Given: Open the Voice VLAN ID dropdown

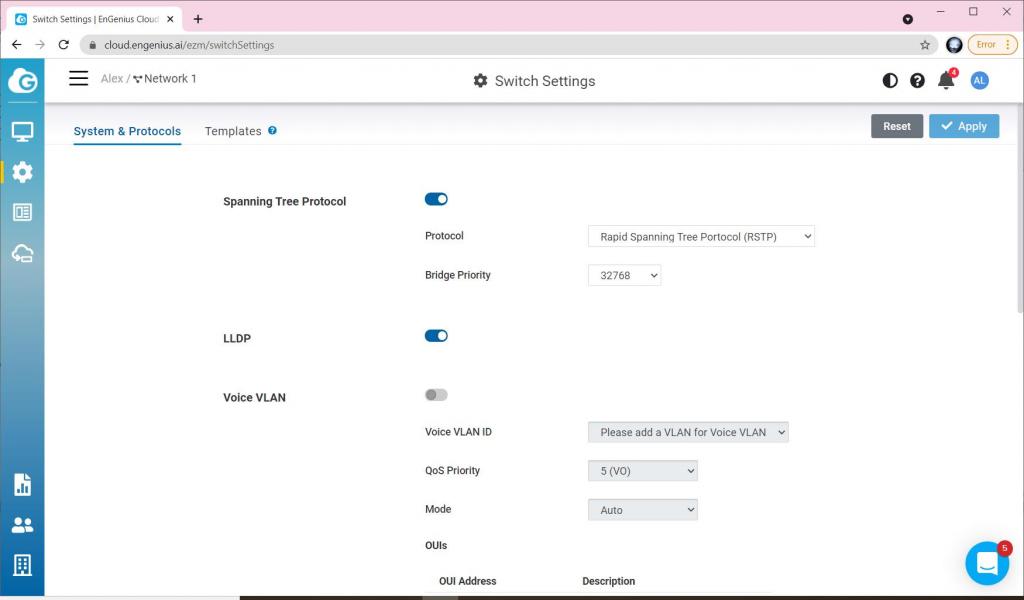Looking at the screenshot, I should pyautogui.click(x=688, y=432).
